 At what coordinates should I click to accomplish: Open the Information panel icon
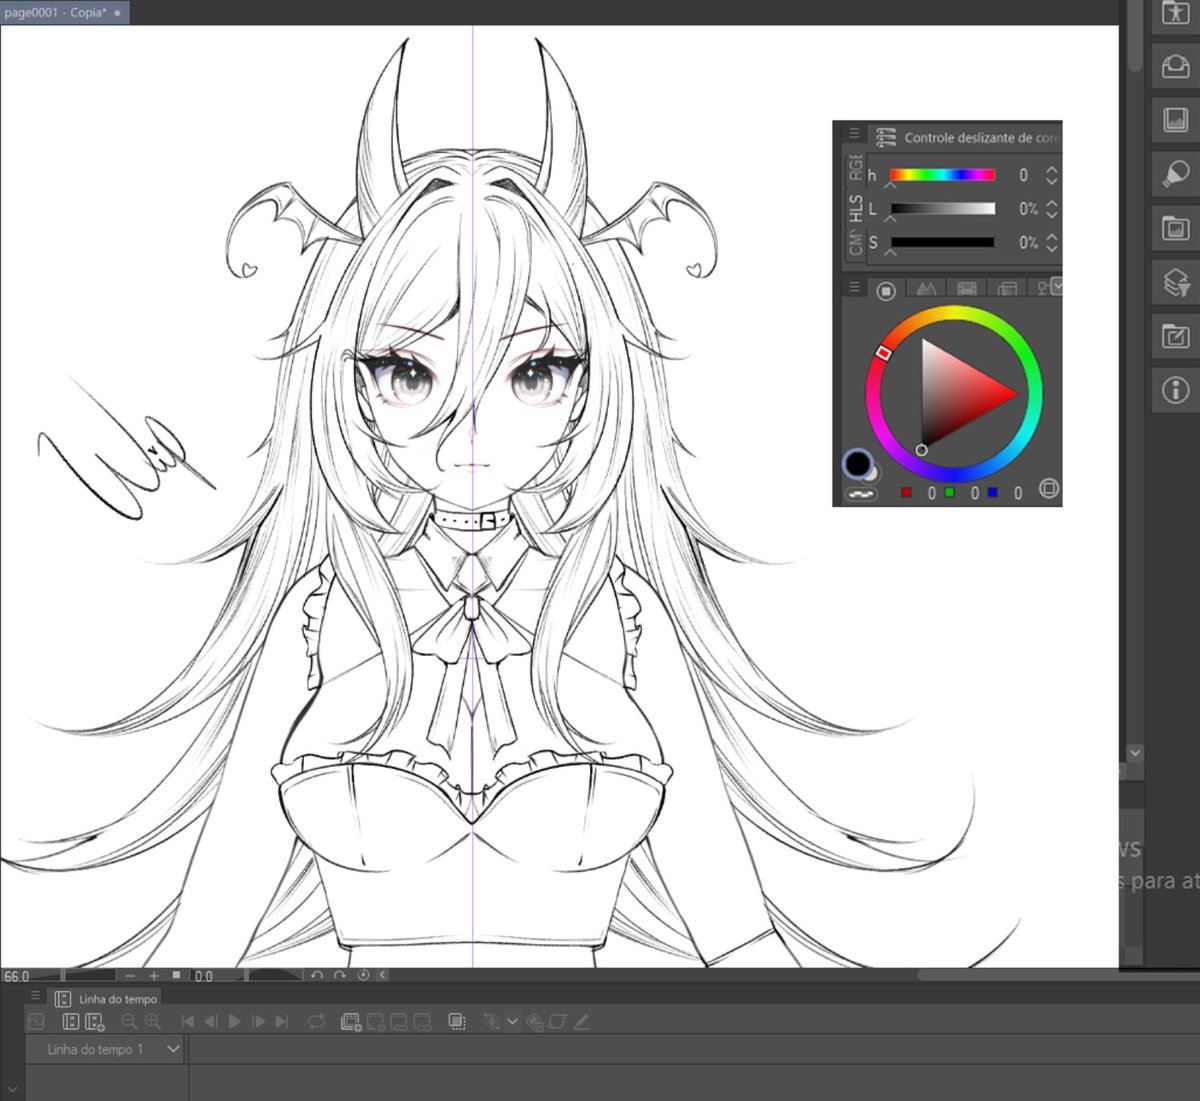[x=1175, y=390]
